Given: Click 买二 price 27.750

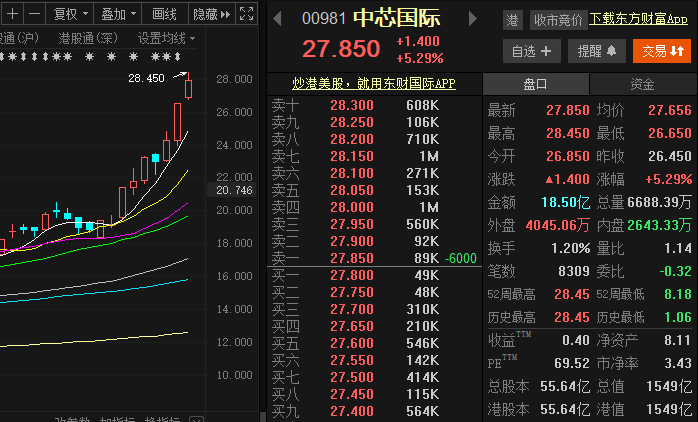Looking at the screenshot, I should click(x=352, y=292).
